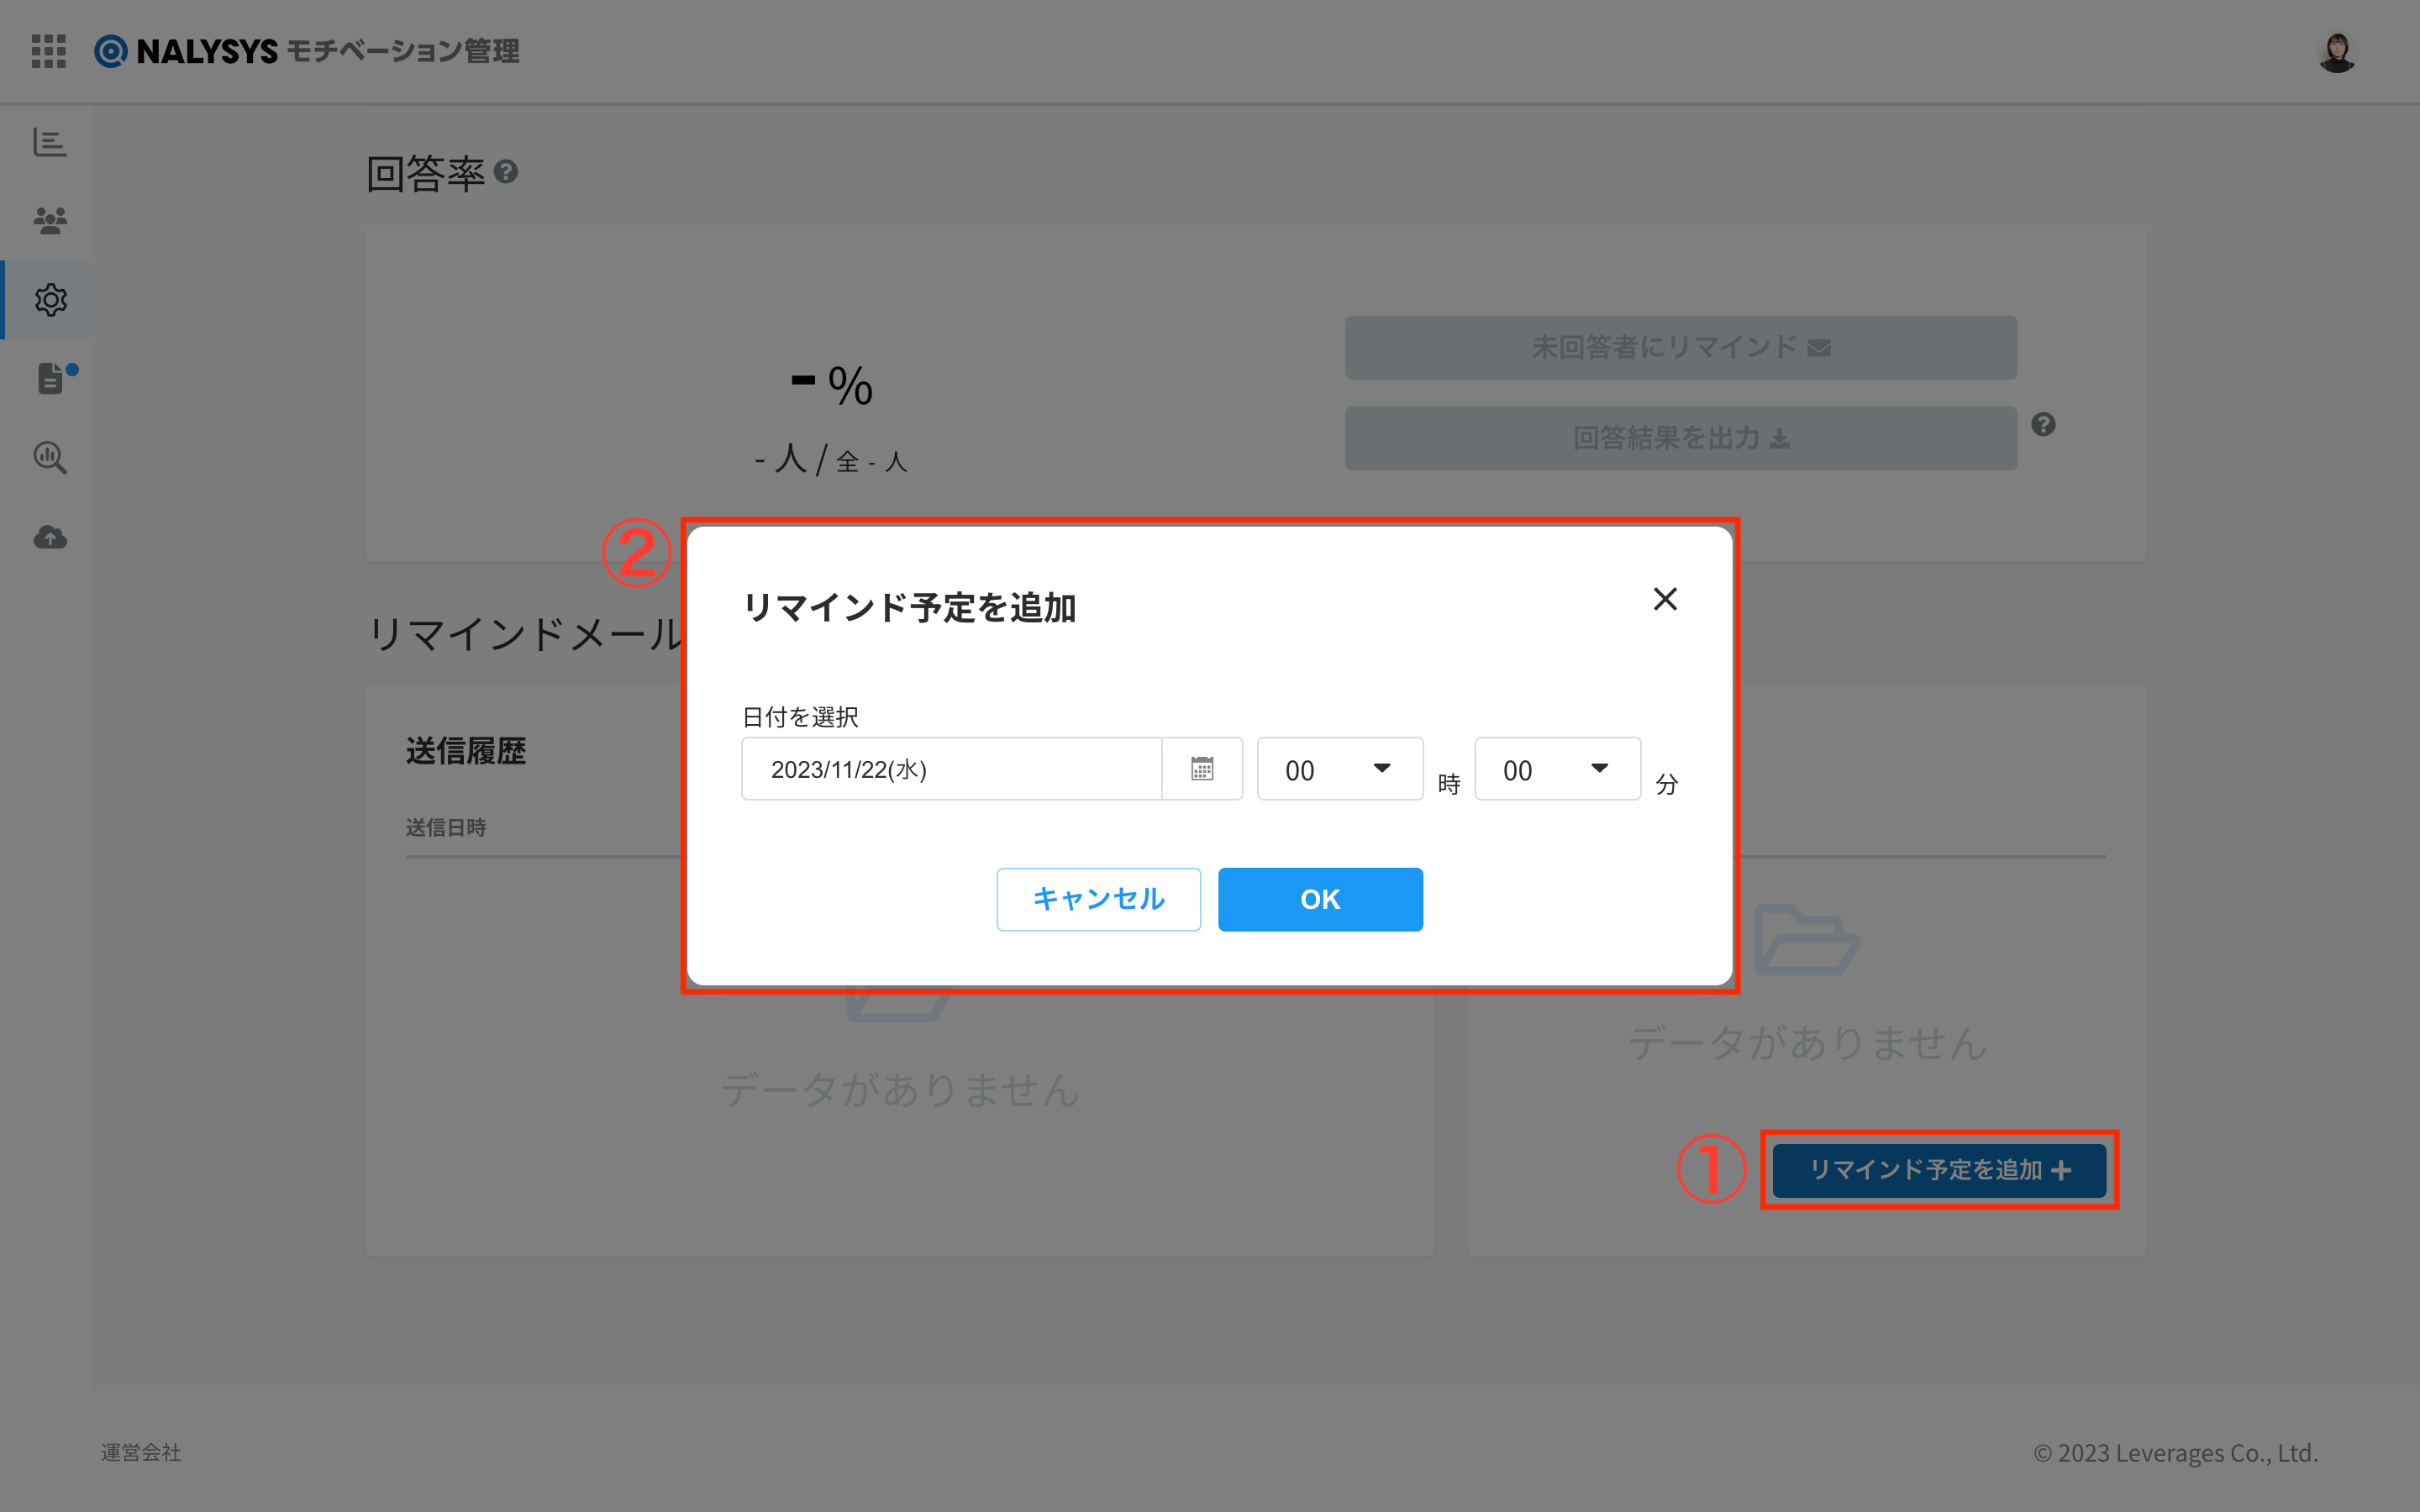Viewport: 2420px width, 1512px height.
Task: Open the chart report sidebar icon
Action: (x=50, y=142)
